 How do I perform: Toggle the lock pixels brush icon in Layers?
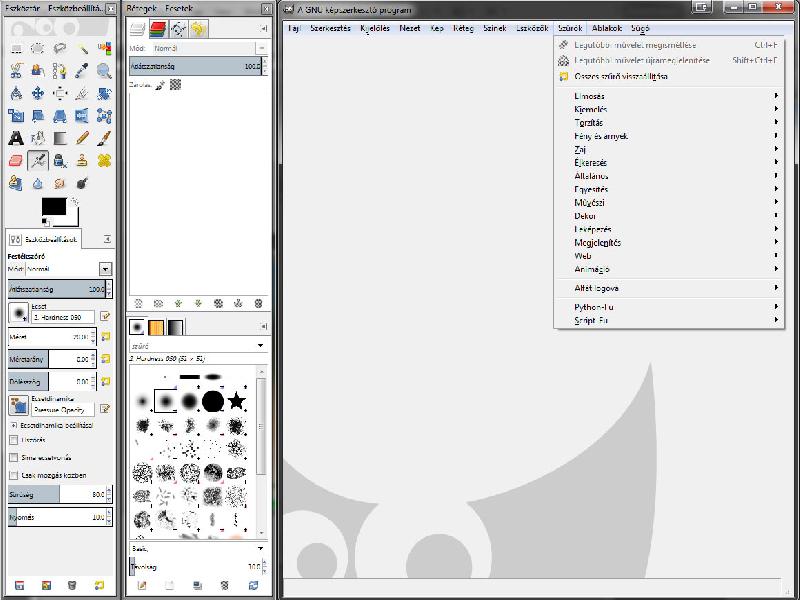click(160, 85)
